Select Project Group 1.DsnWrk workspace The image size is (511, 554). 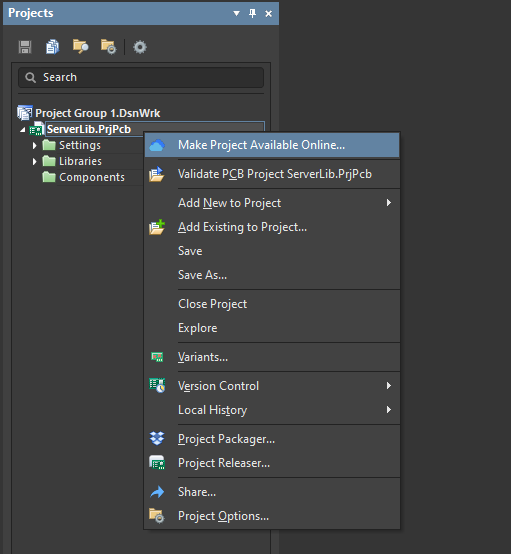click(x=98, y=113)
